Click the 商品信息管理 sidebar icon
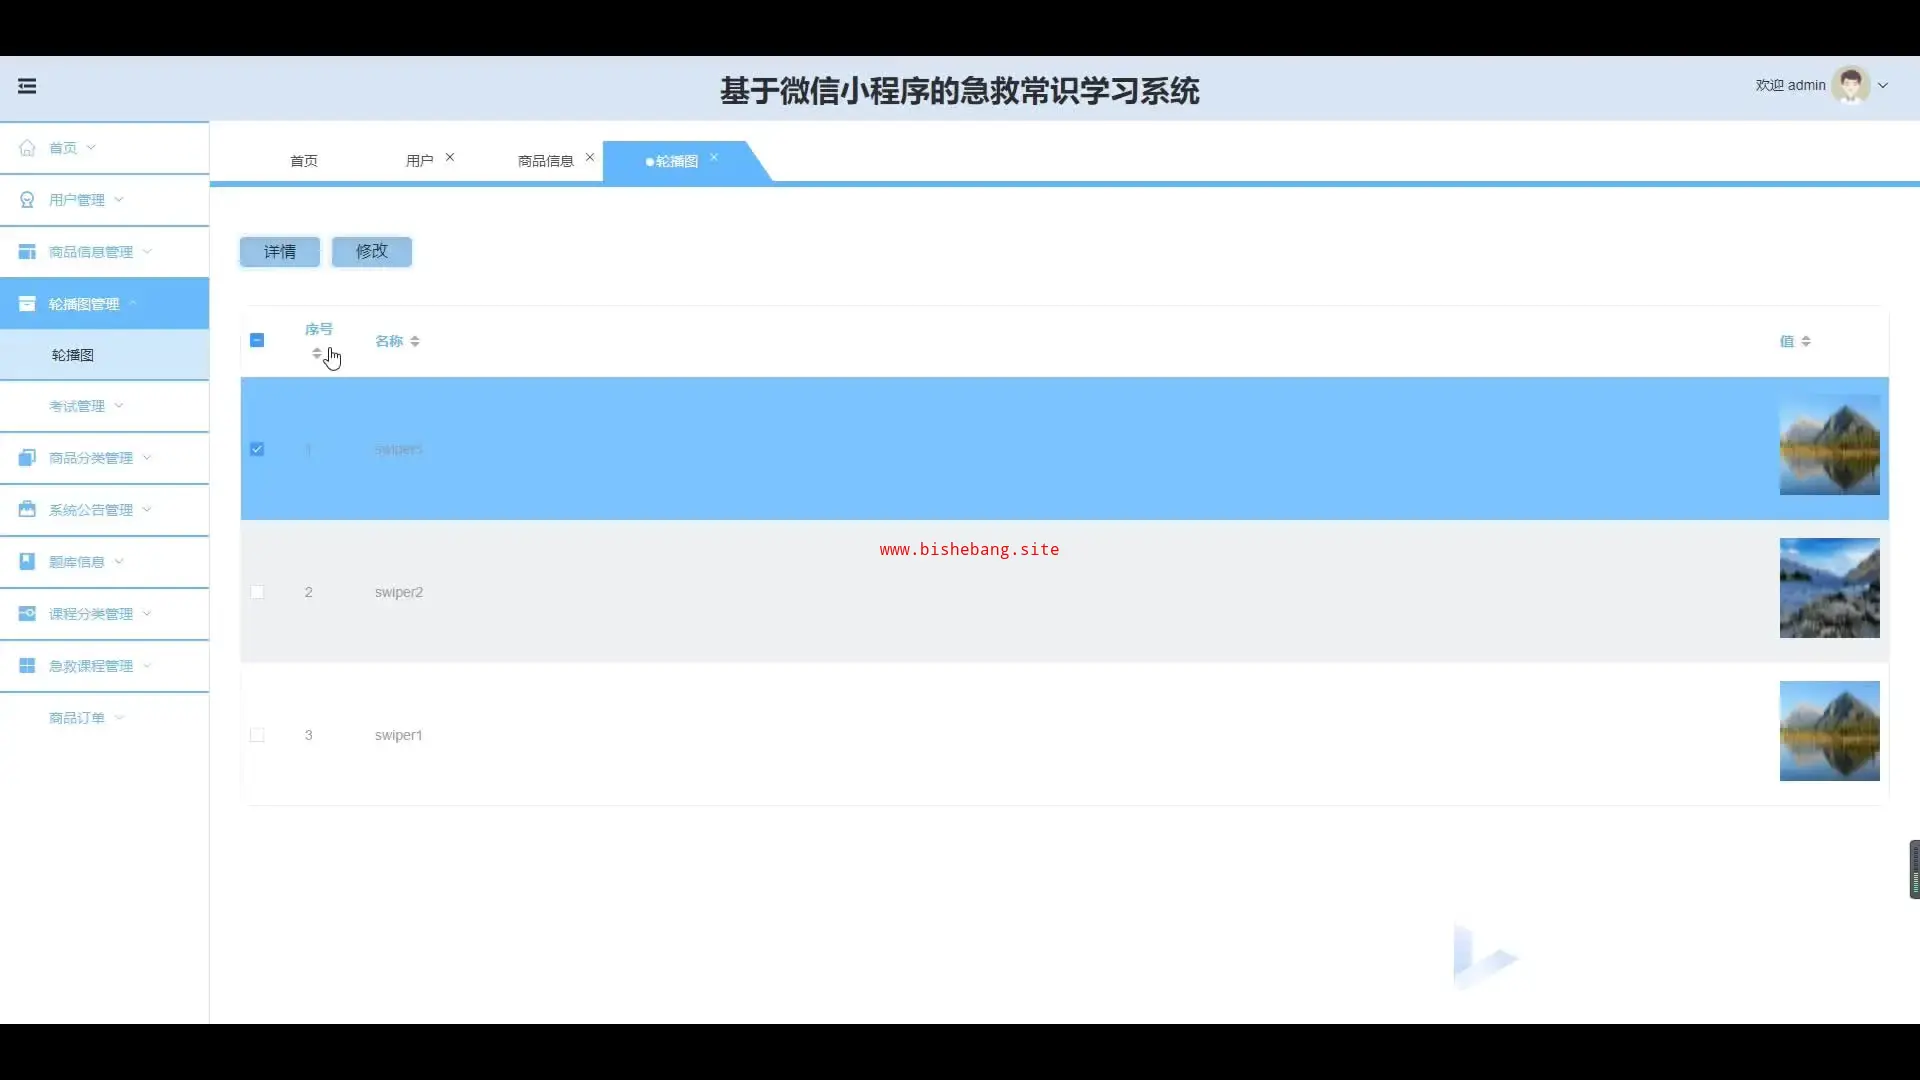Screen dimensions: 1920x1080 pyautogui.click(x=27, y=252)
